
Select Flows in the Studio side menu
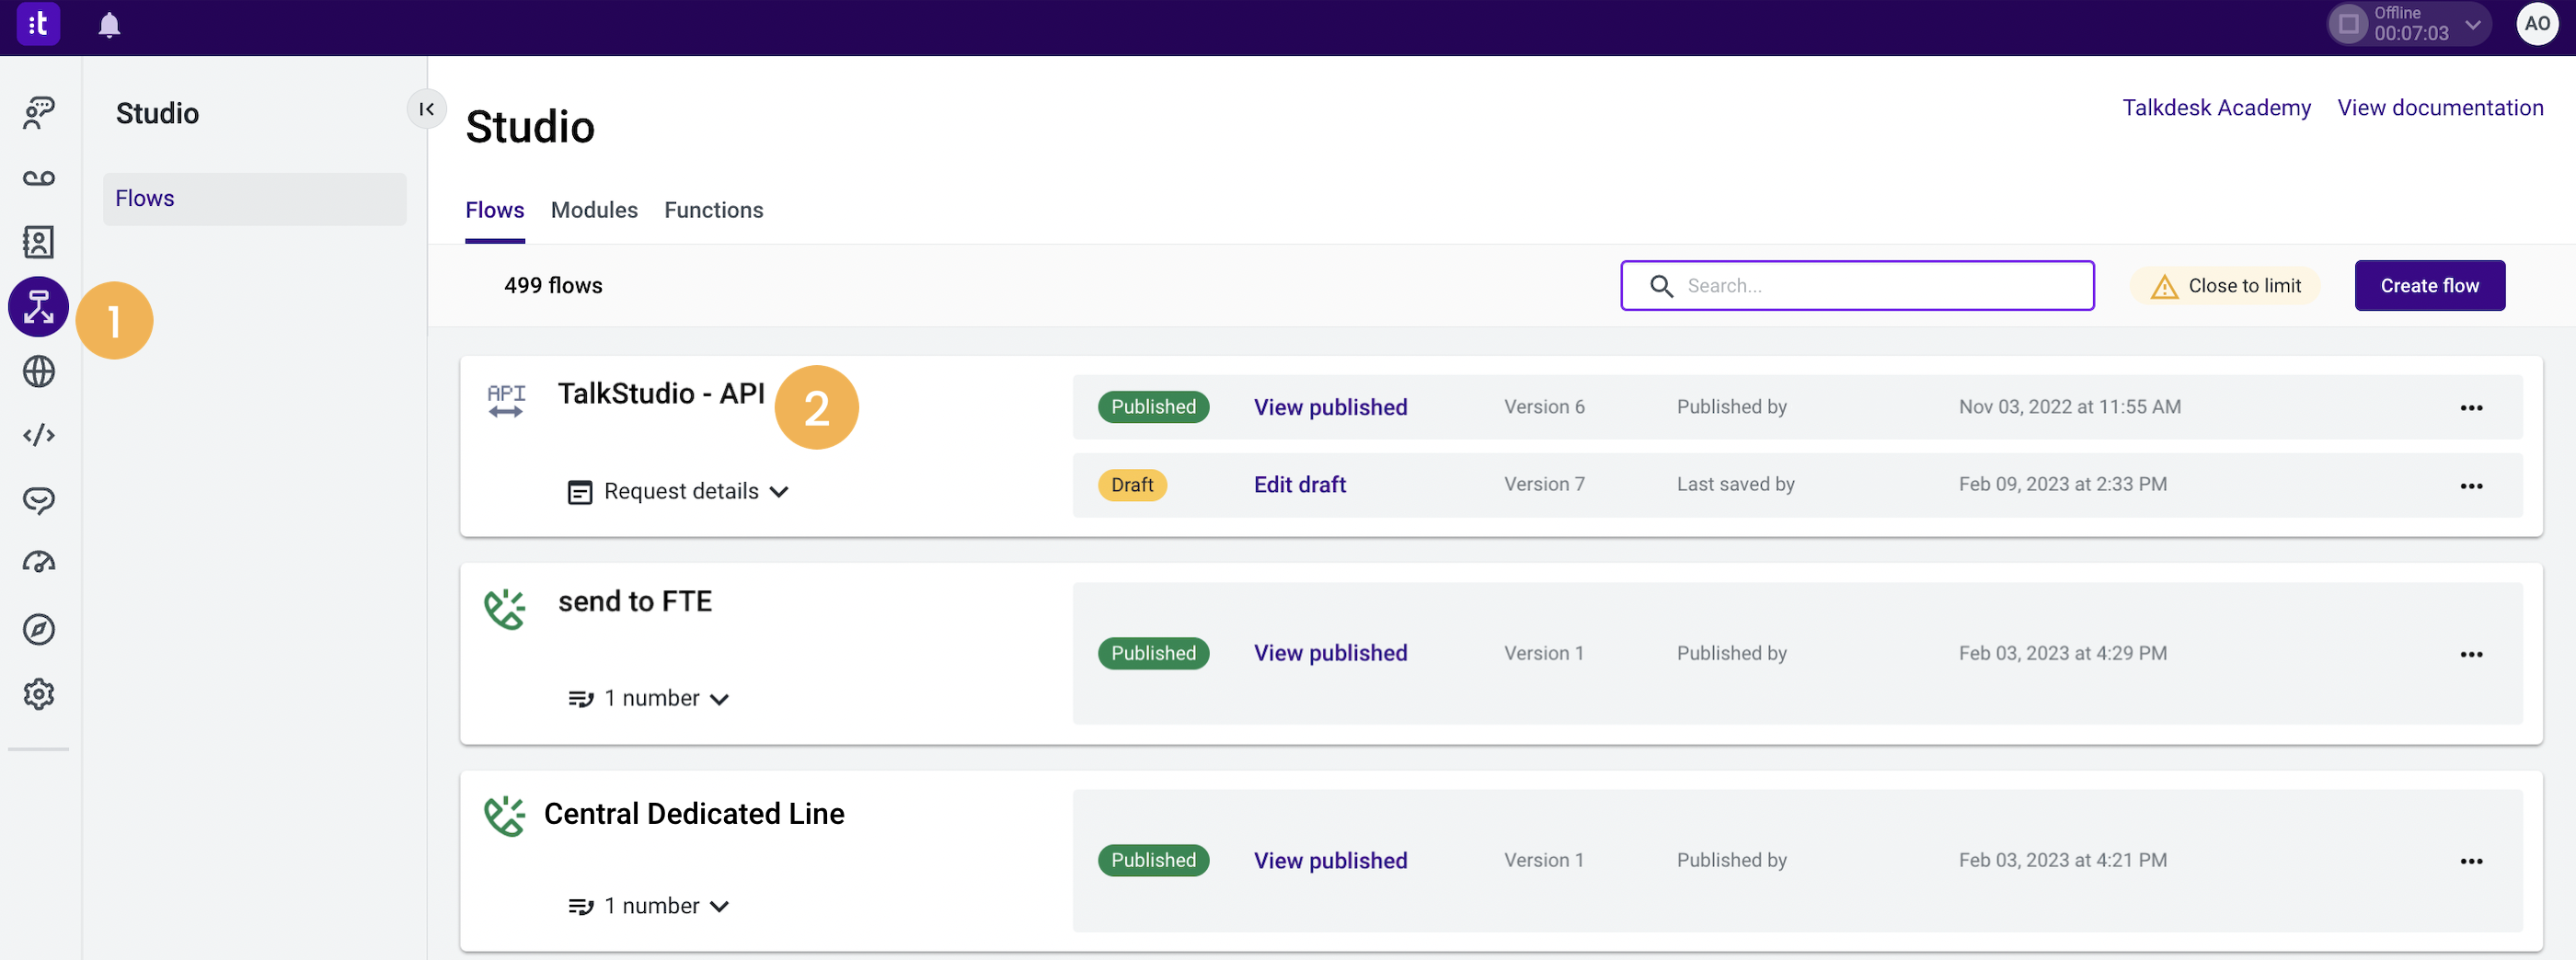tap(254, 198)
